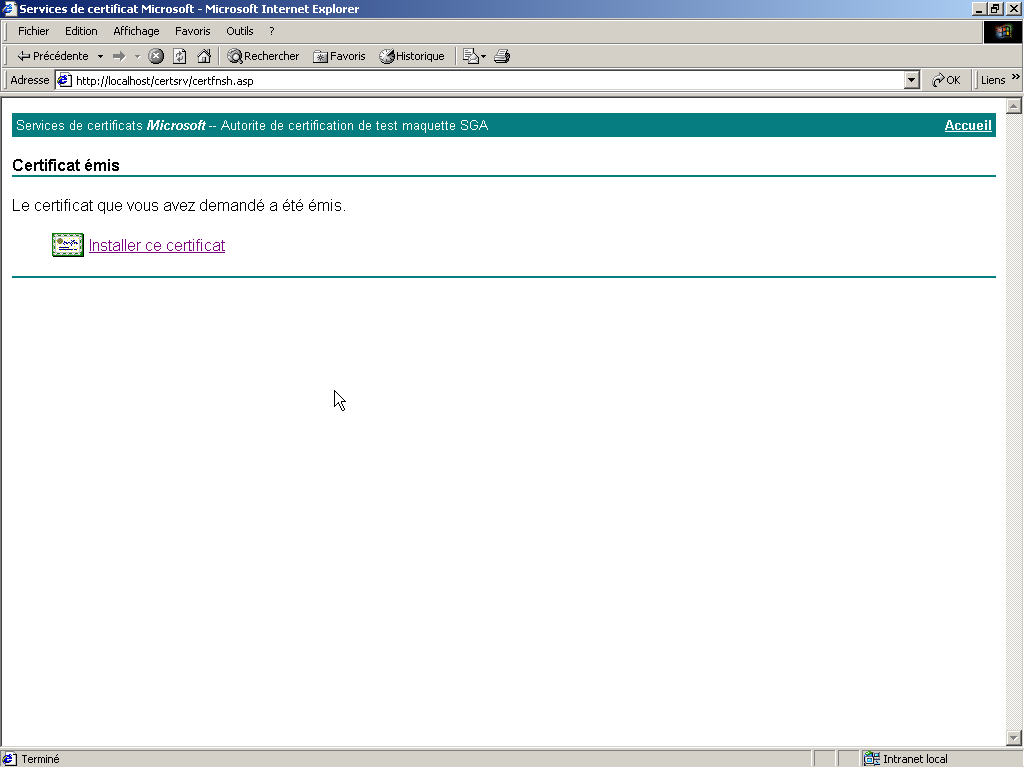Open the Rechercher search panel
Image resolution: width=1024 pixels, height=768 pixels.
263,56
